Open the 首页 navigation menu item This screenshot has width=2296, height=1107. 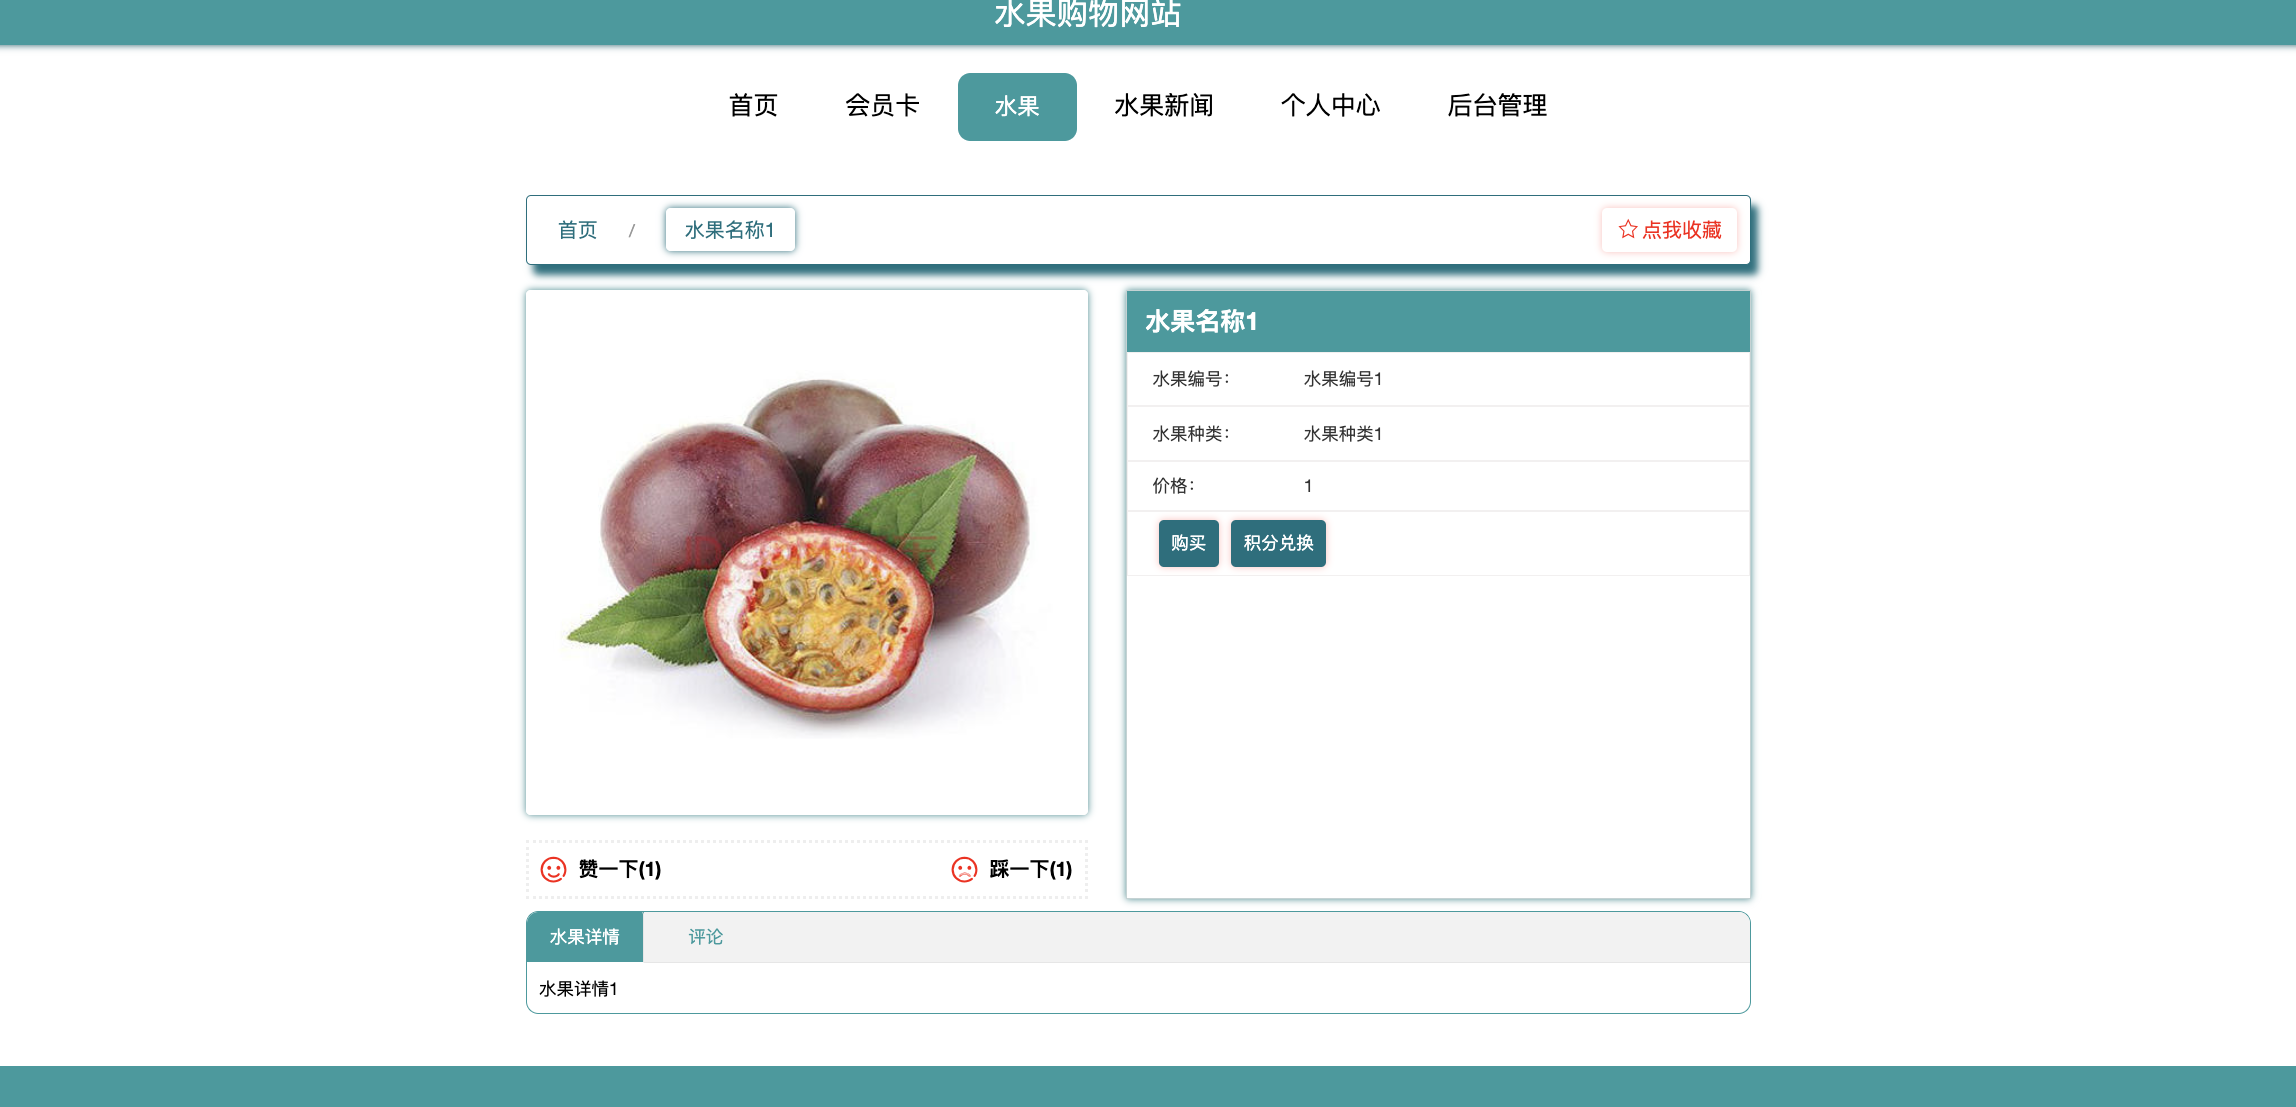(754, 106)
